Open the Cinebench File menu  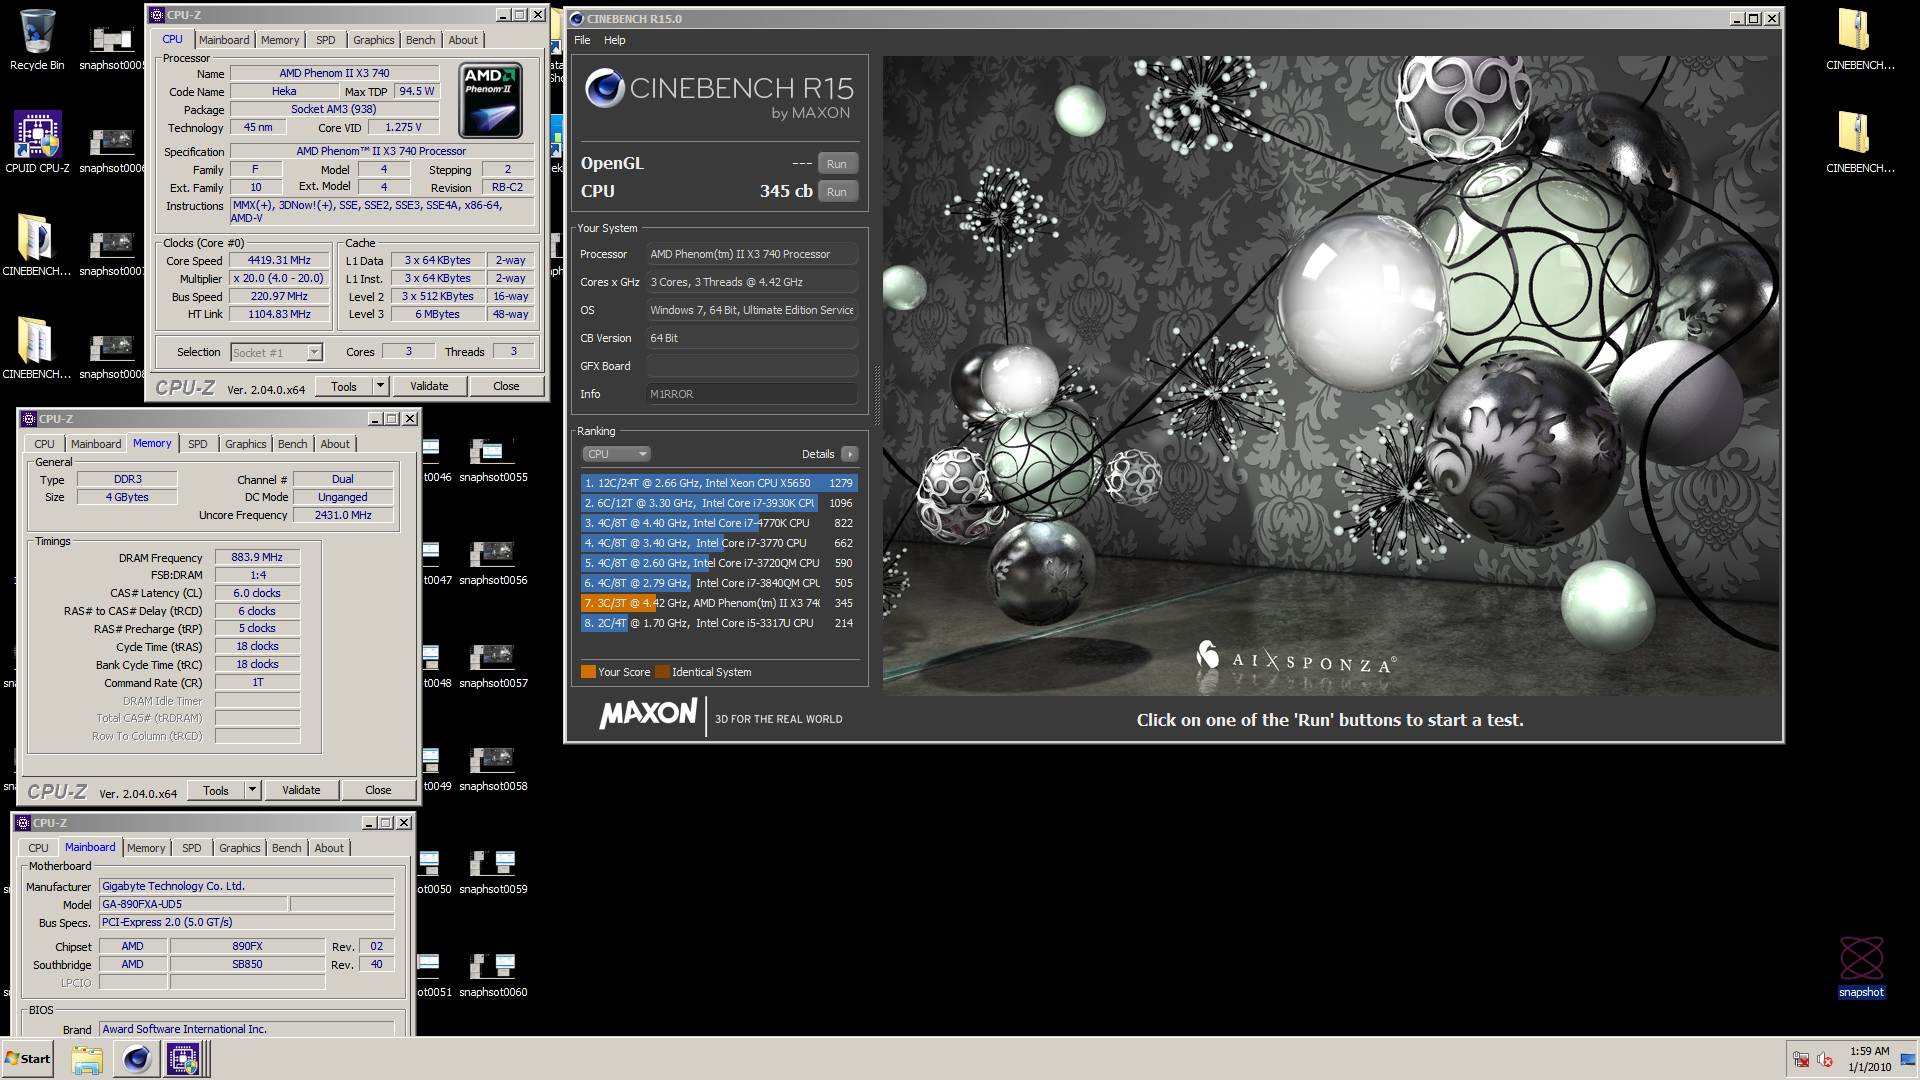[582, 40]
